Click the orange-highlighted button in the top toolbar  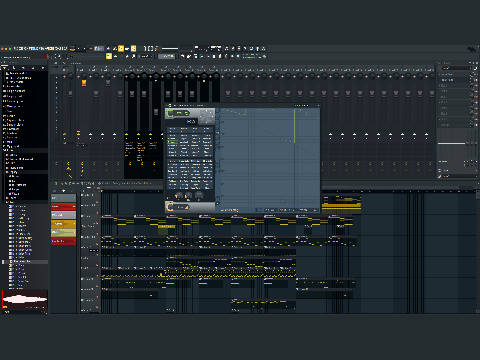point(121,49)
